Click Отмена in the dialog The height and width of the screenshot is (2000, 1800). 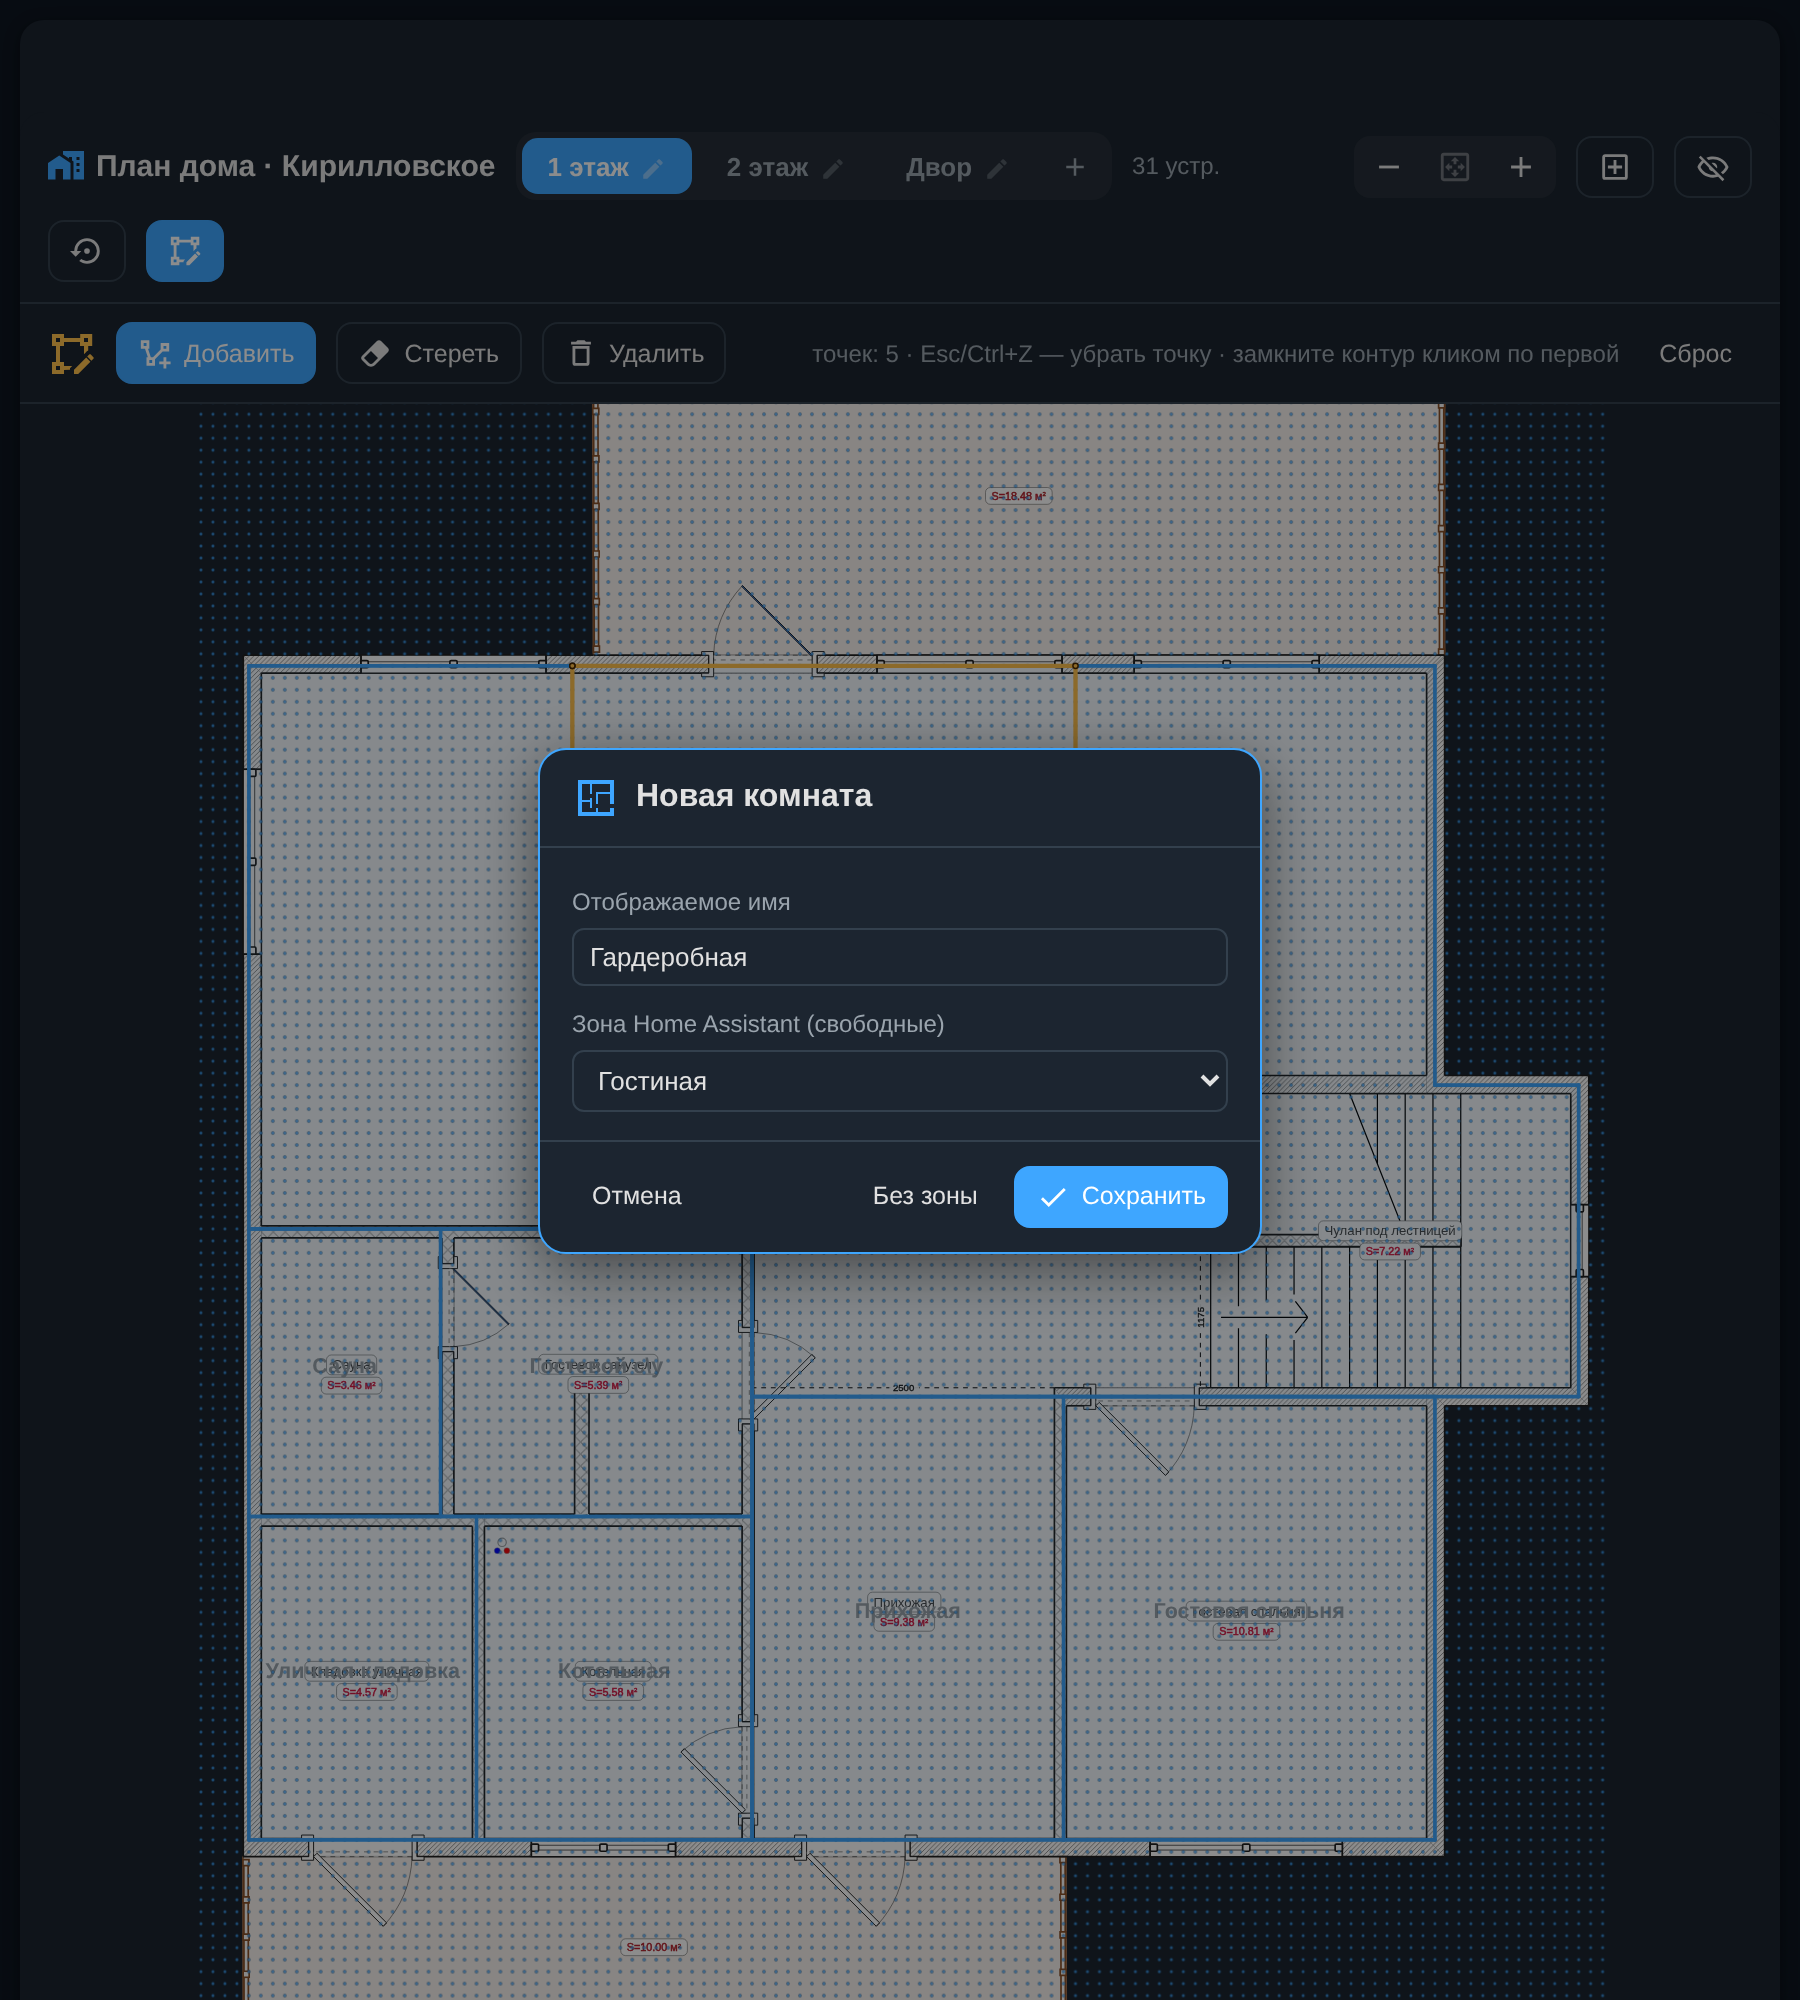(637, 1196)
